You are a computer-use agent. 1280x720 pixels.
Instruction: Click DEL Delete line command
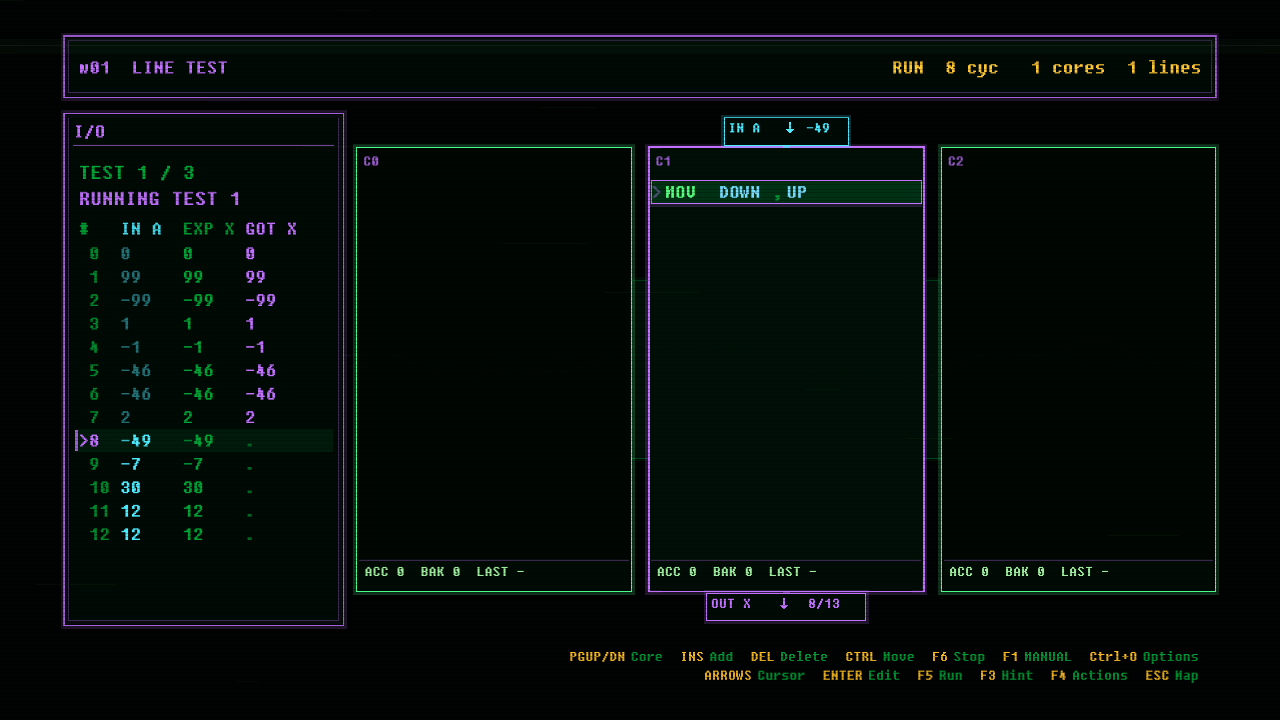click(x=789, y=657)
